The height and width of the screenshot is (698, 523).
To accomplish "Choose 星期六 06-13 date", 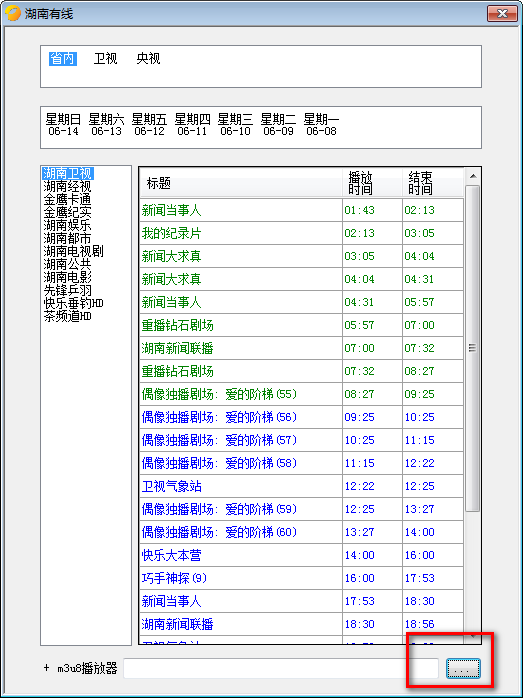I will (106, 125).
